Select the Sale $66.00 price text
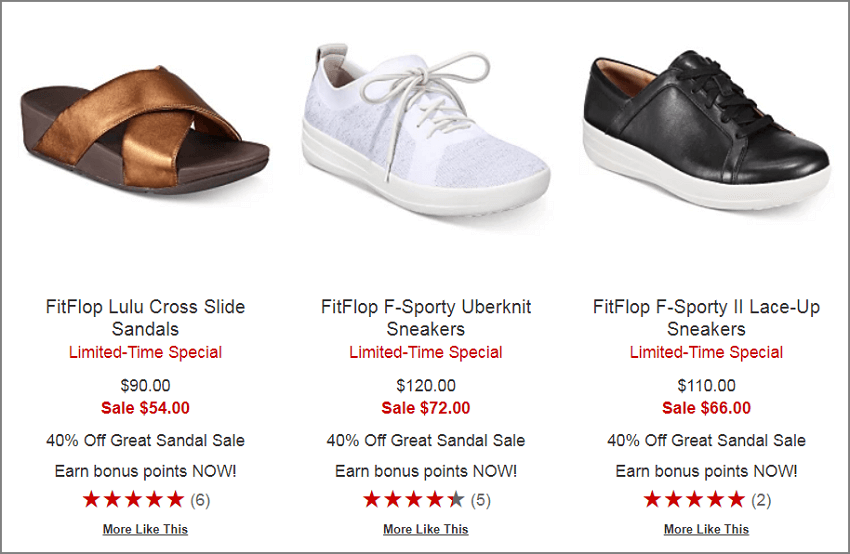Viewport: 850px width, 554px height. (706, 408)
